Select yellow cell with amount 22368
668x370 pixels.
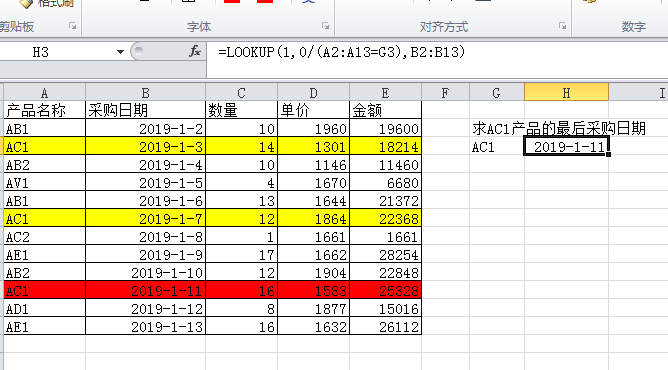click(x=385, y=218)
